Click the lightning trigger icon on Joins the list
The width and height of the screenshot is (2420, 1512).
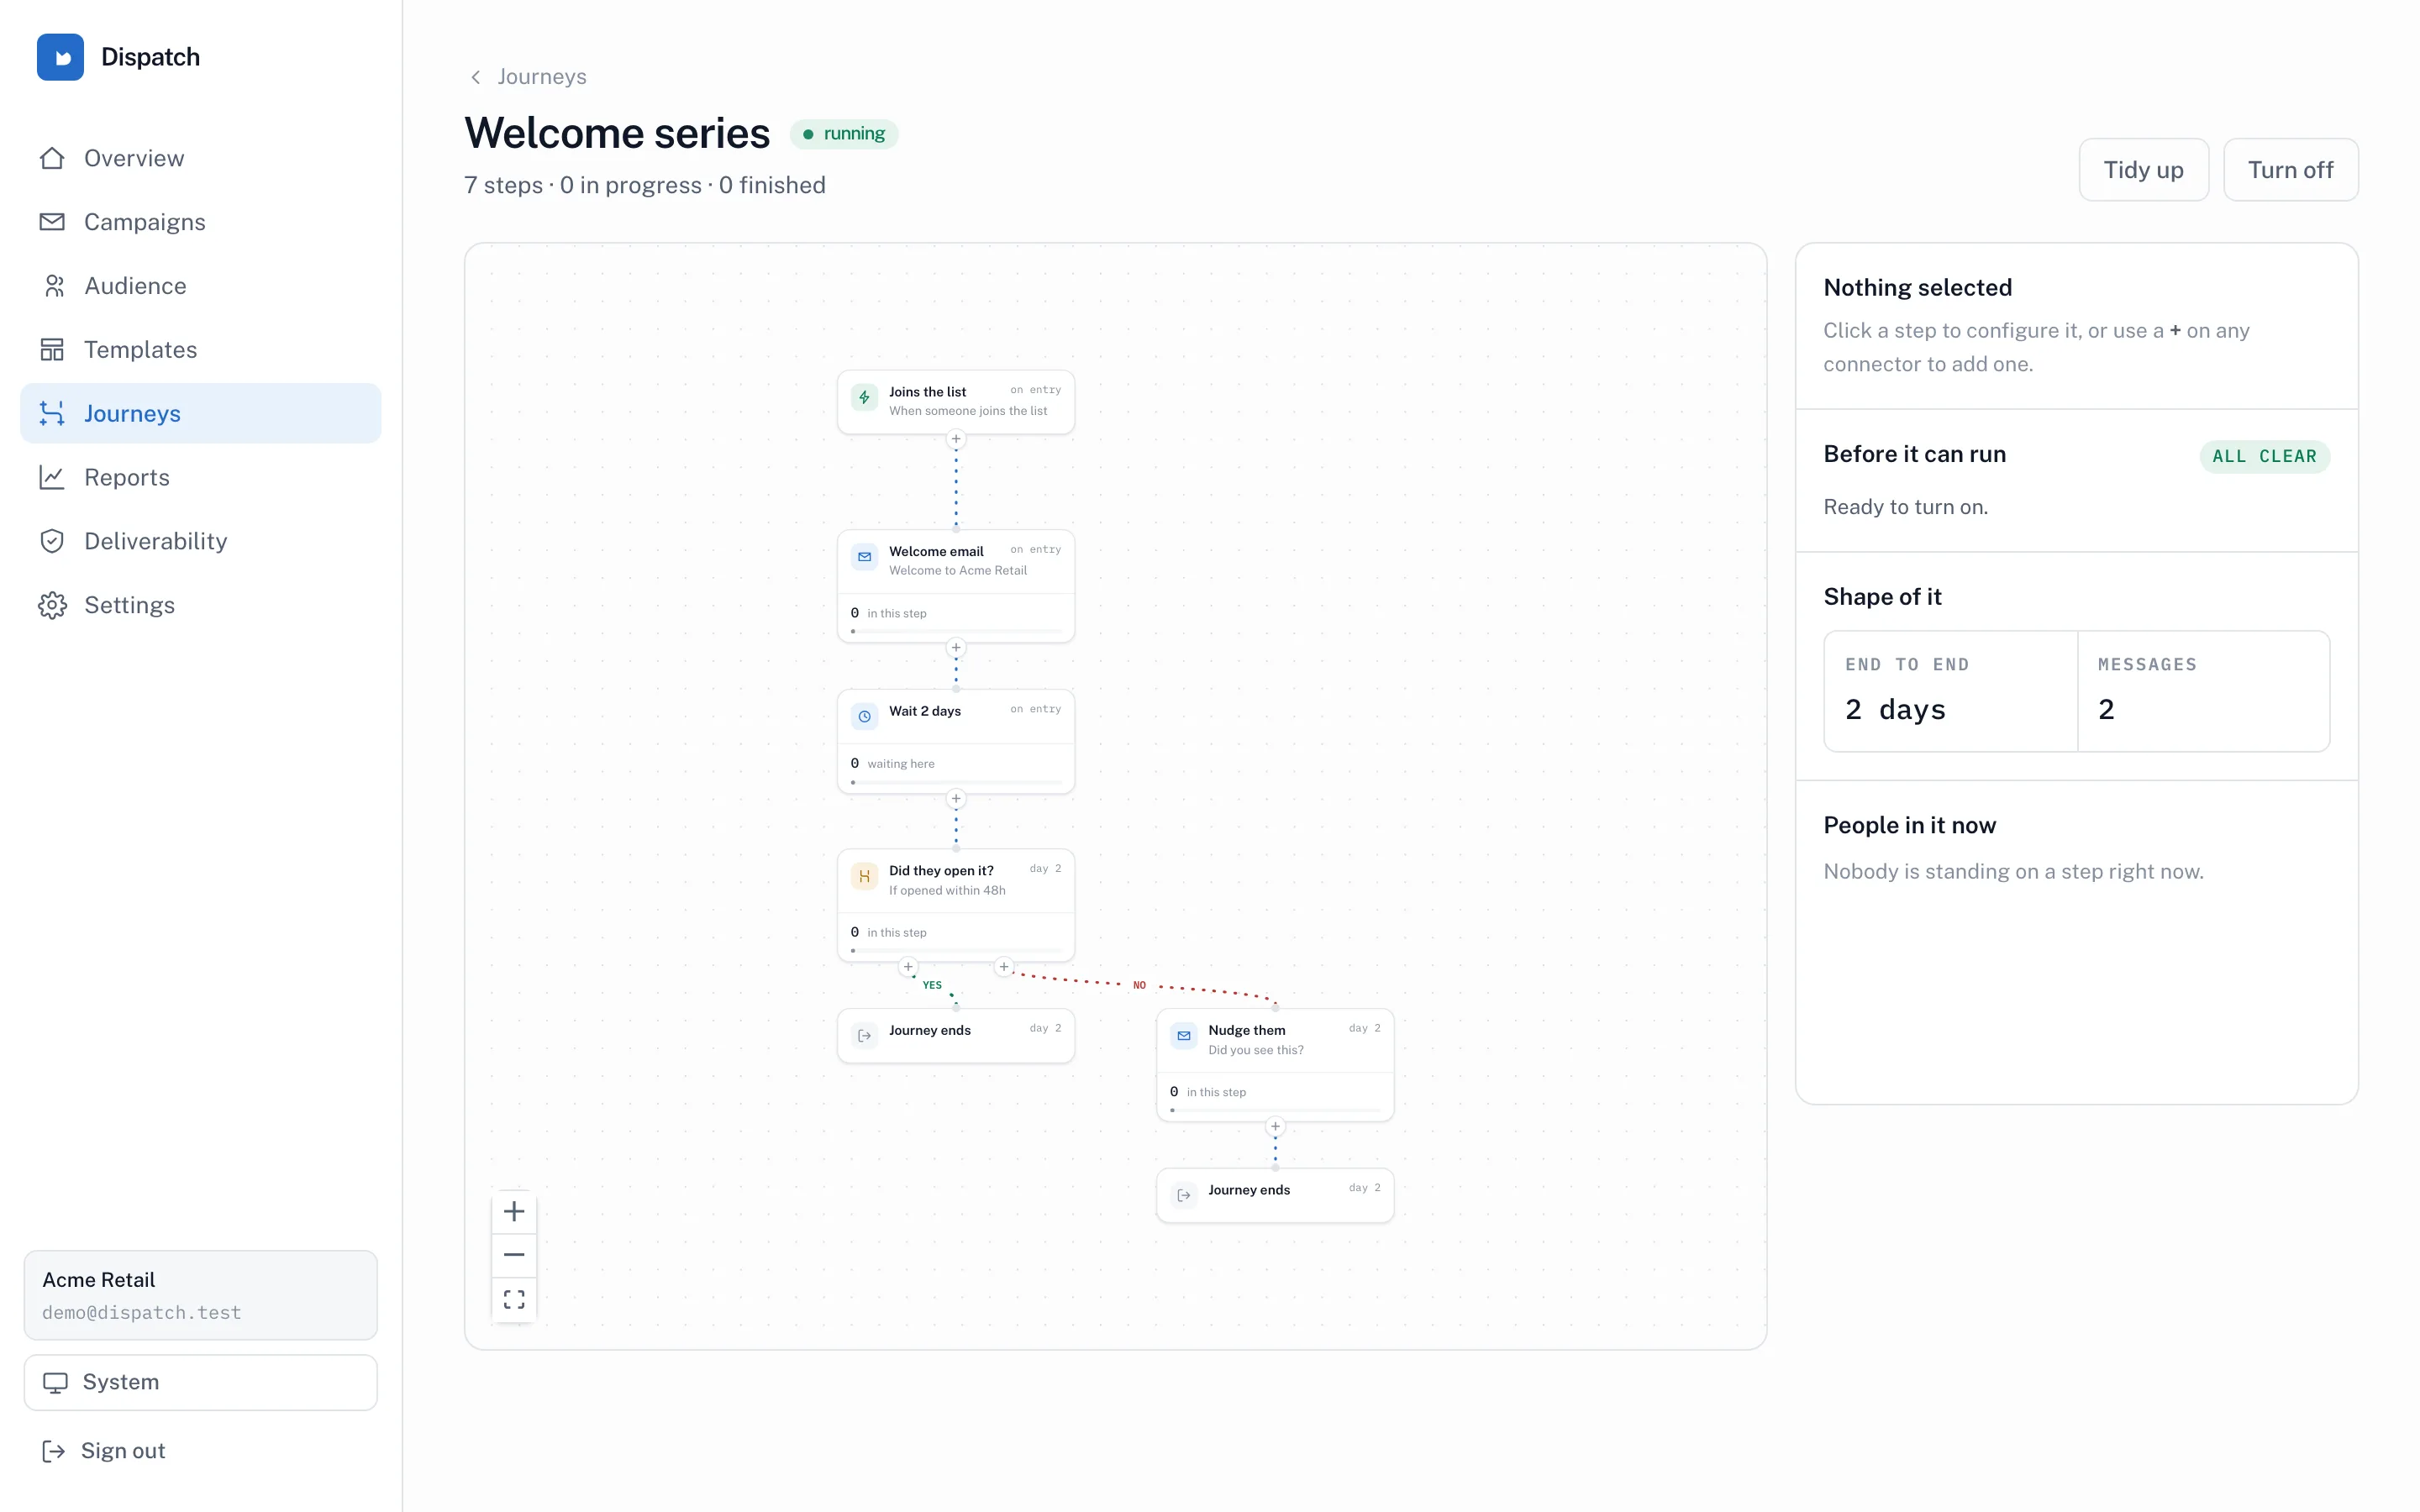tap(864, 397)
